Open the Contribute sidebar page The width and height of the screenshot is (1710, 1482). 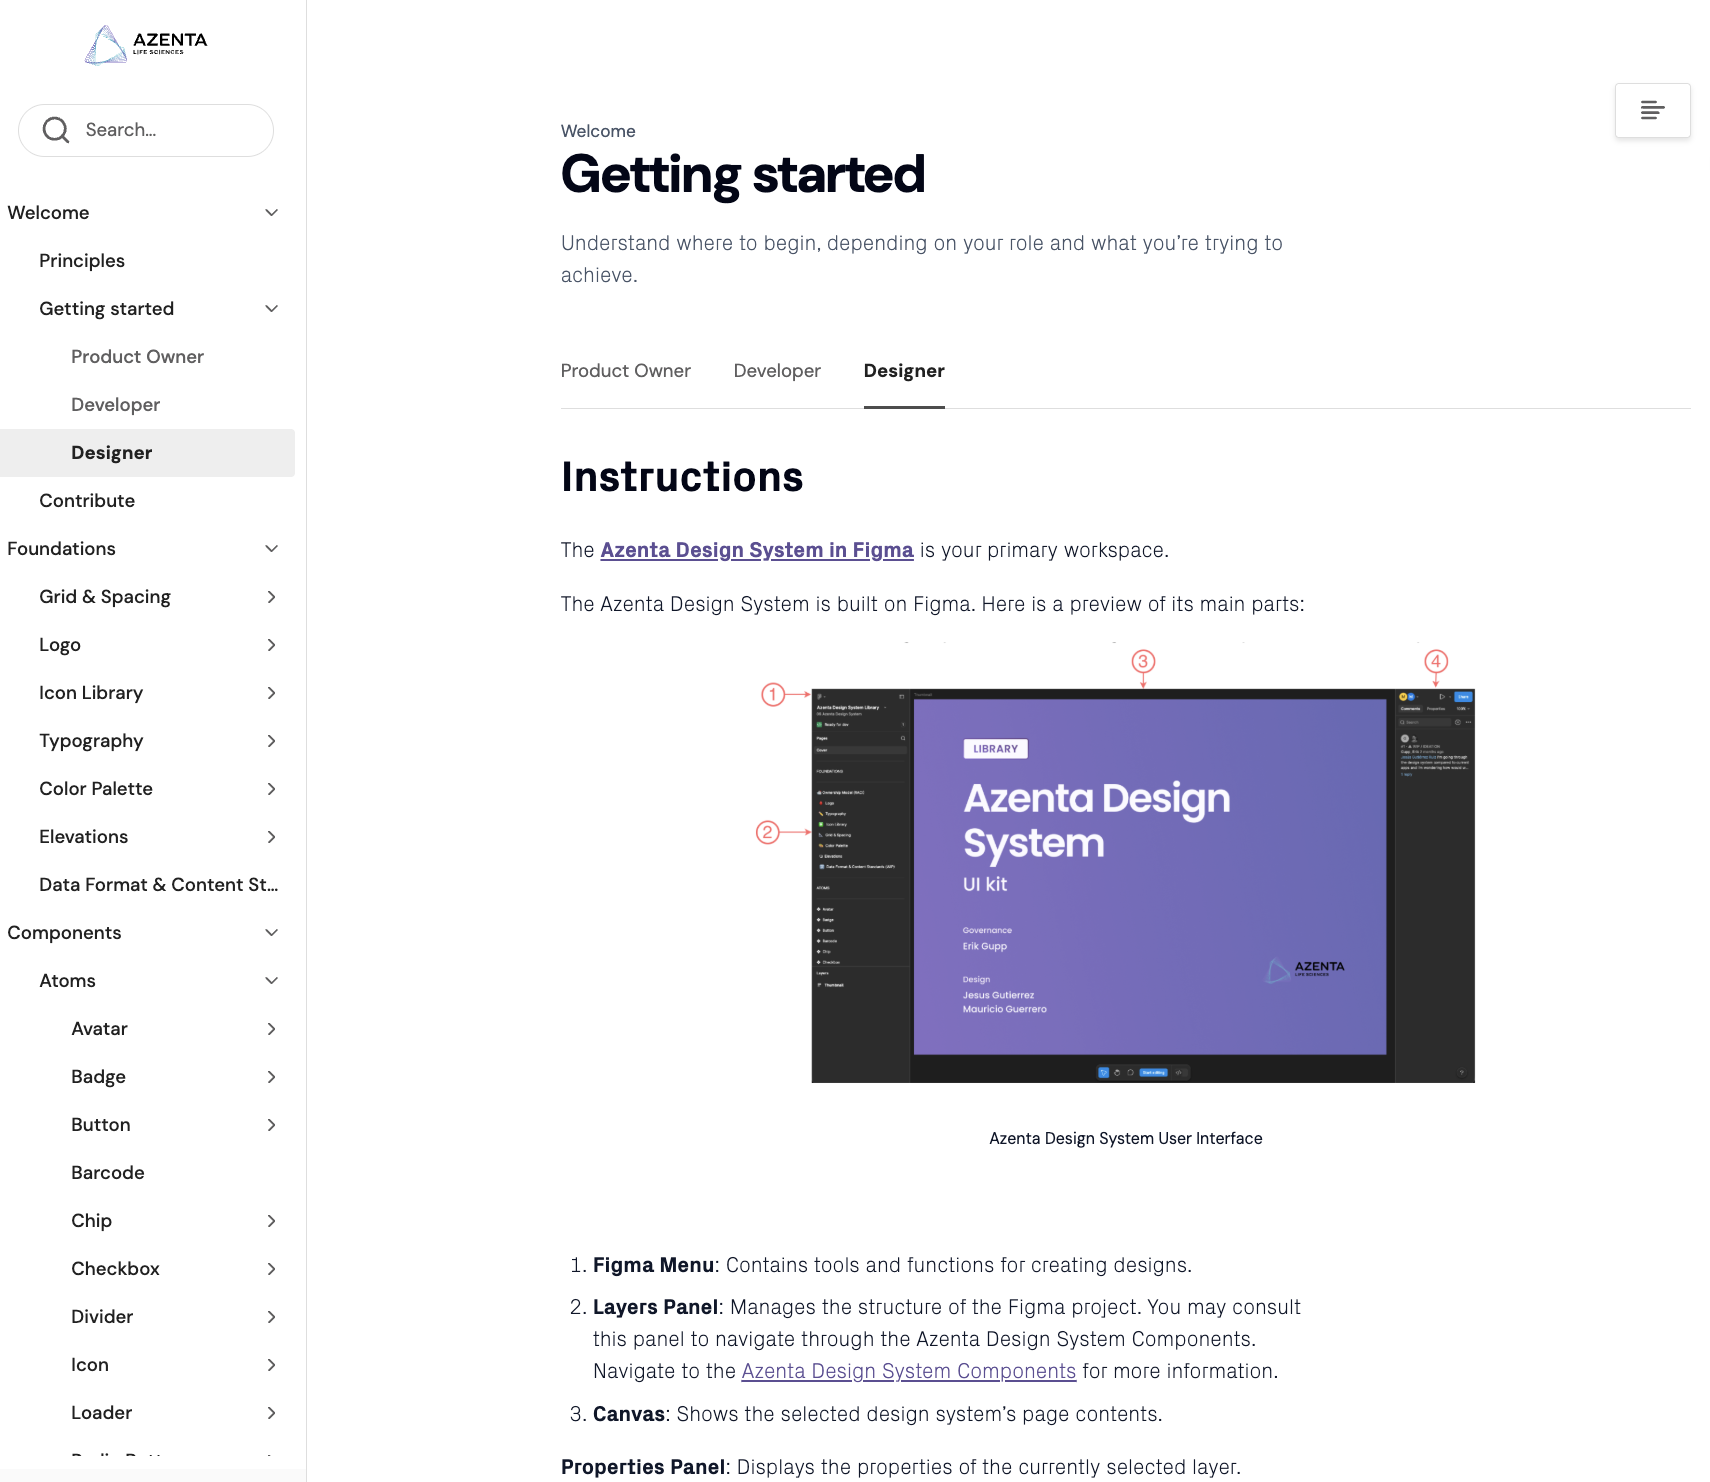pos(87,501)
